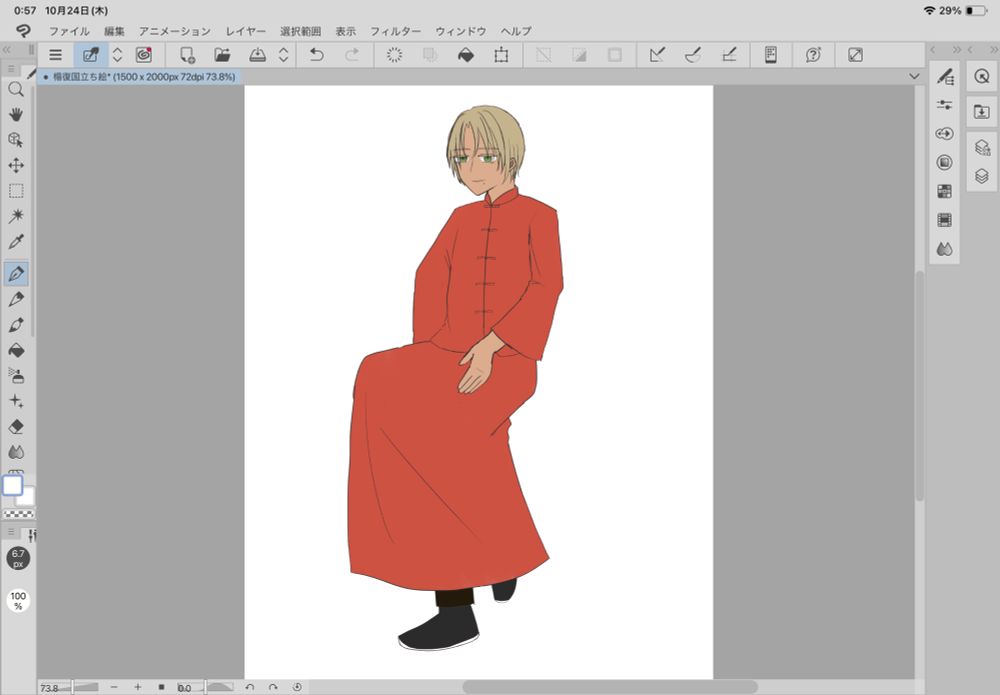Screen dimensions: 1000x695
Task: Select the Magnifier zoom tool
Action: pos(16,89)
